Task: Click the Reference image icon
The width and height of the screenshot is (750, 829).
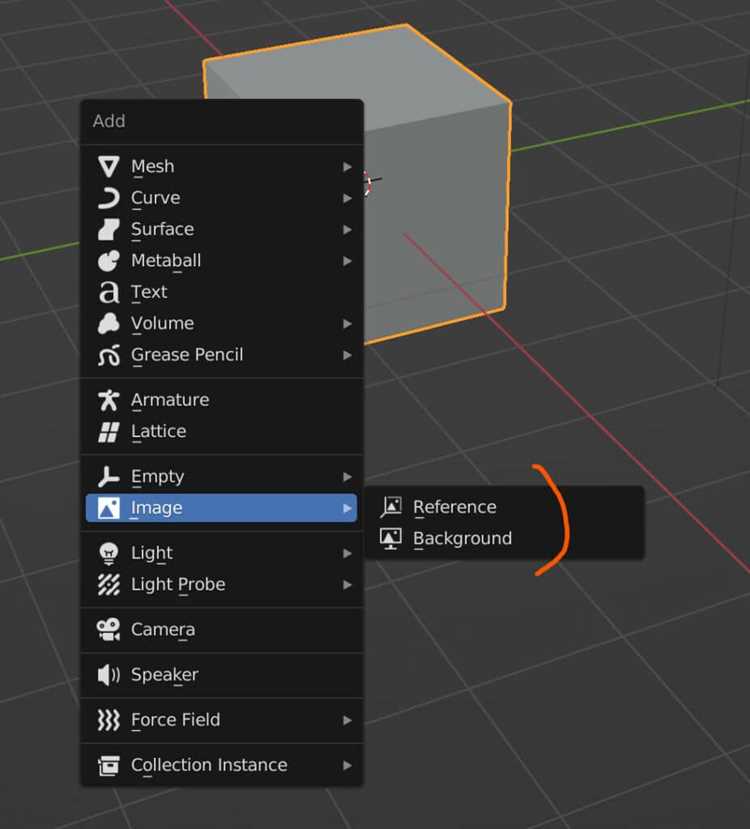Action: (391, 507)
